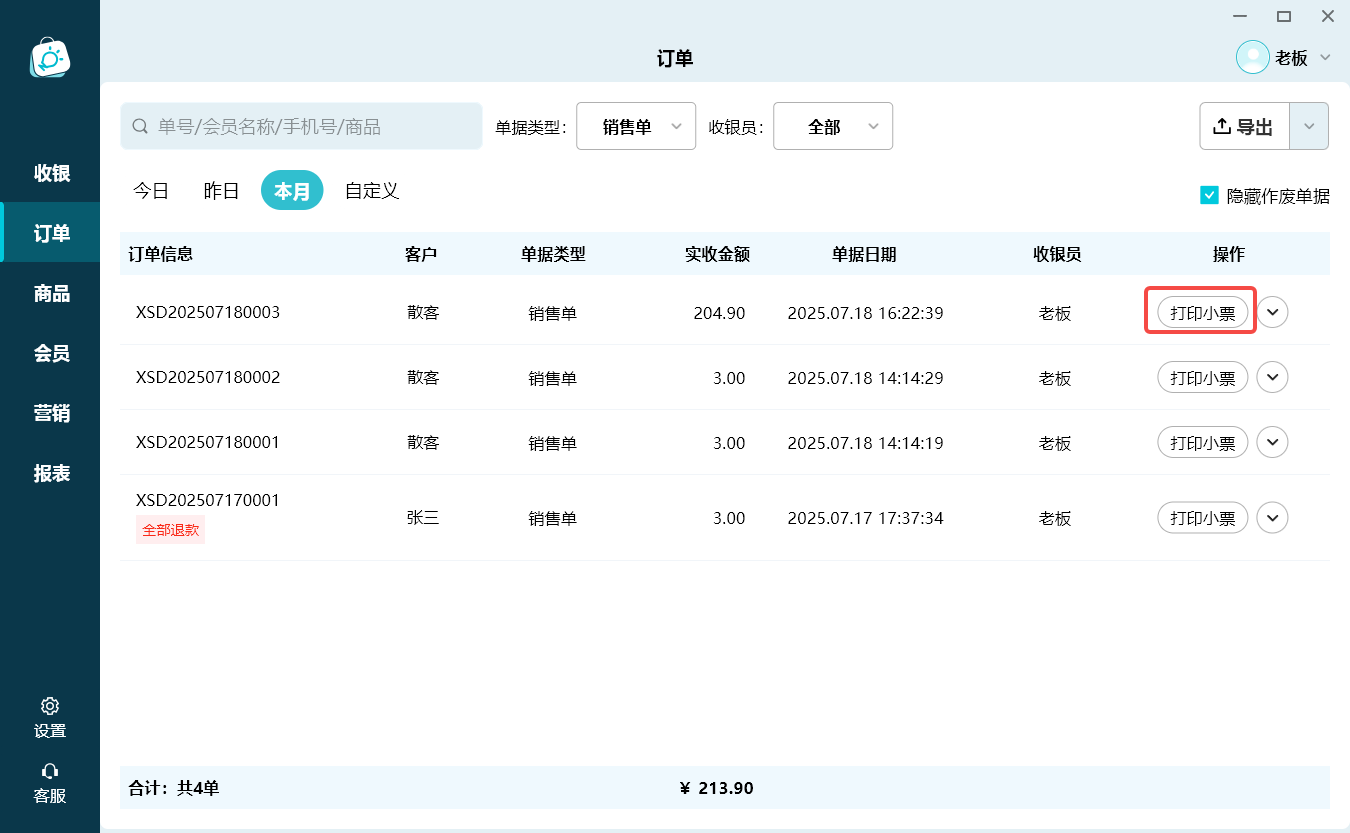Select the 本月 date tab
1350x833 pixels.
point(292,191)
